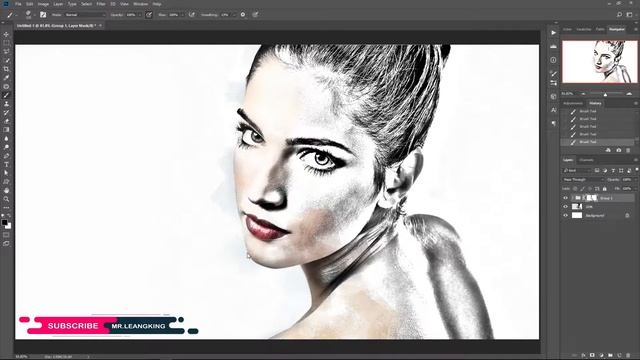Hide the Background layer
Image resolution: width=640 pixels, height=360 pixels.
pos(566,215)
